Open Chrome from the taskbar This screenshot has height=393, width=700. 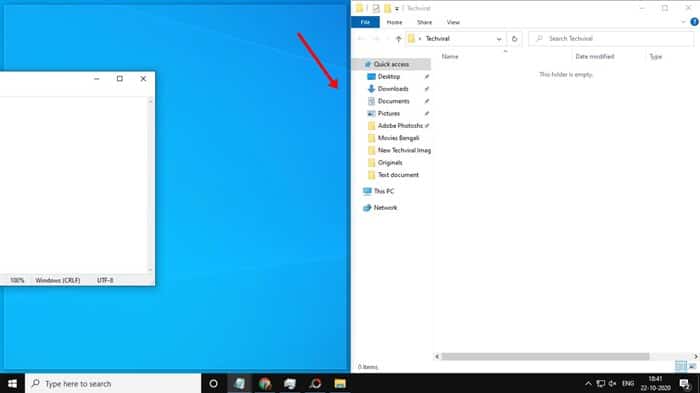[x=265, y=384]
